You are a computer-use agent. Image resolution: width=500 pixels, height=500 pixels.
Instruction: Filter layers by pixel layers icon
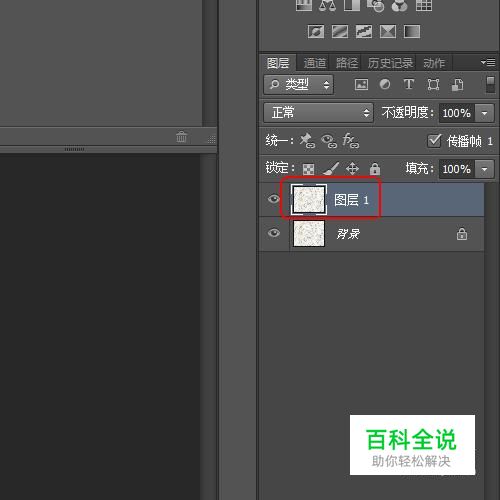(361, 84)
